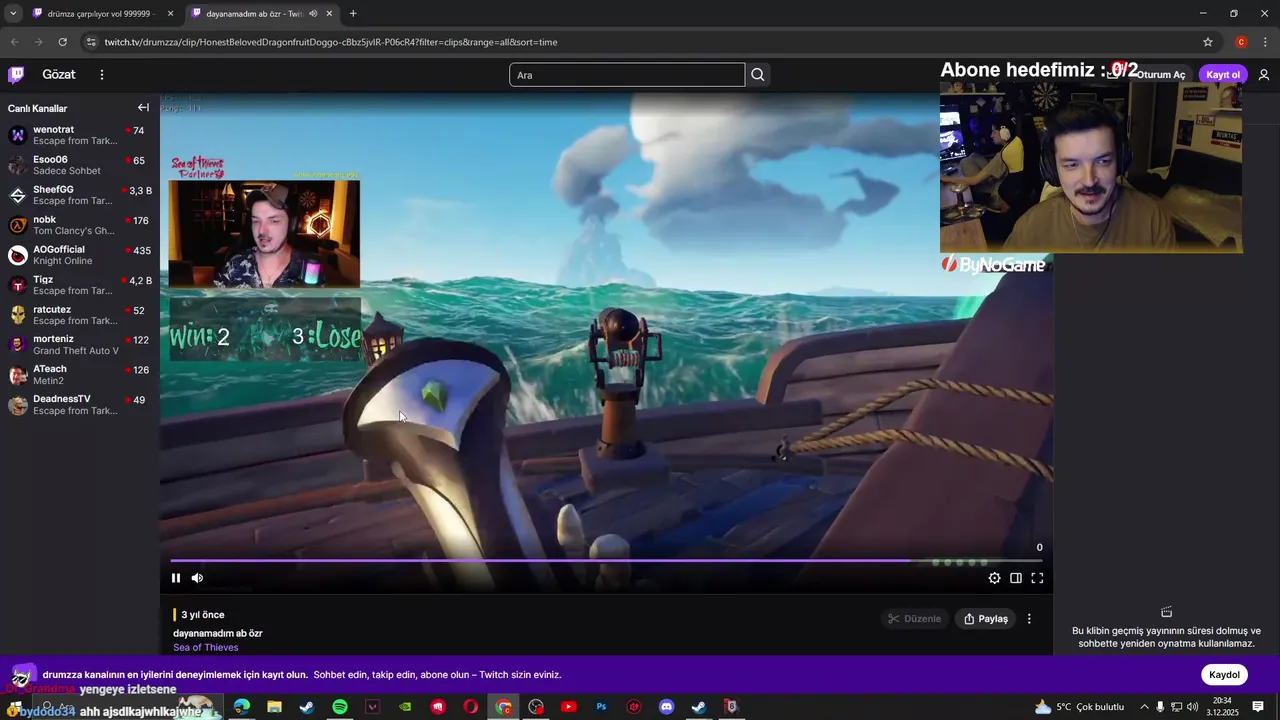Collapse the Canlı Kanallar sidebar
The height and width of the screenshot is (720, 1280).
click(x=143, y=108)
